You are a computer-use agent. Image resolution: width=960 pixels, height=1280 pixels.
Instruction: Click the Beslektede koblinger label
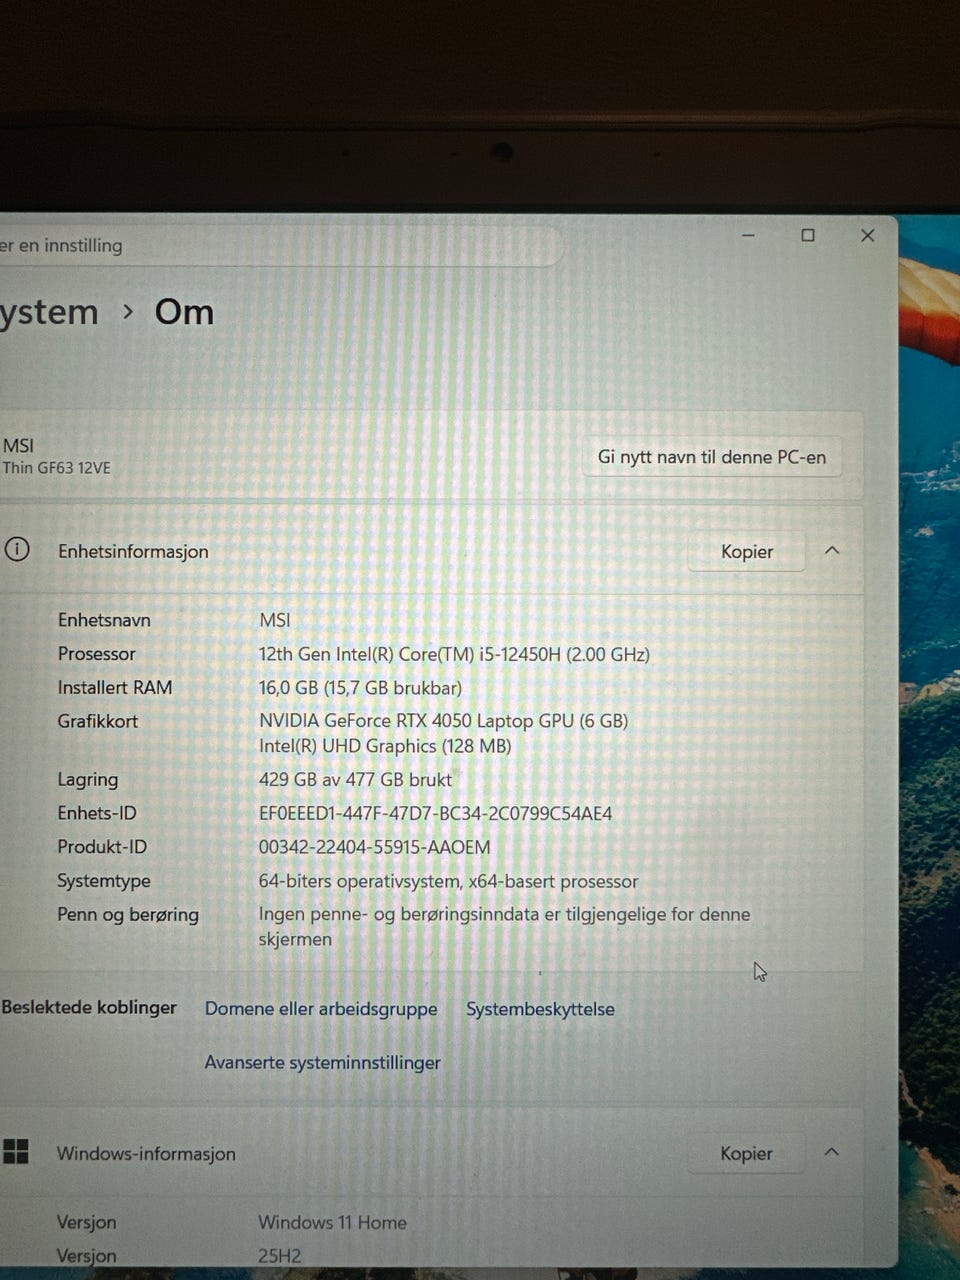(89, 1008)
